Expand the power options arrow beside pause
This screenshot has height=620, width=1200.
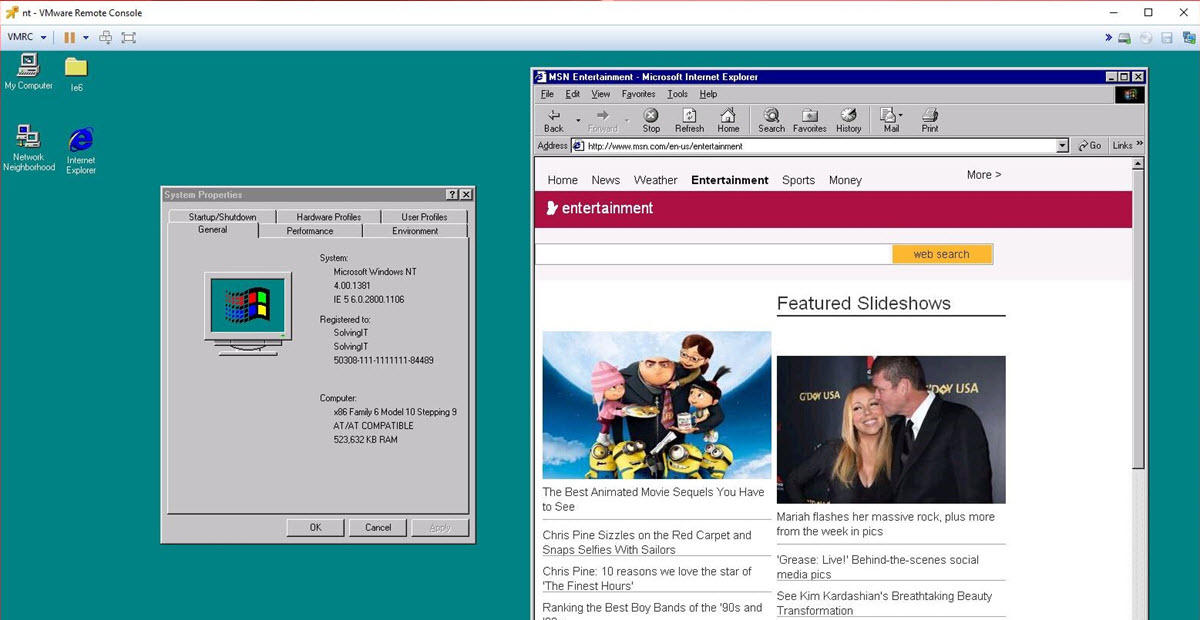86,38
